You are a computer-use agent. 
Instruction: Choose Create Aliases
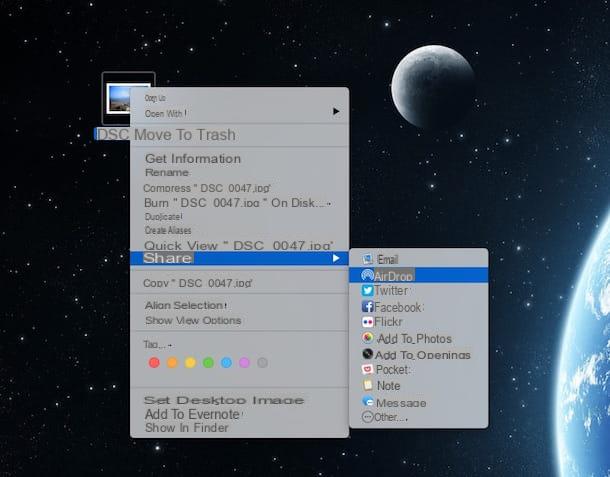[168, 230]
